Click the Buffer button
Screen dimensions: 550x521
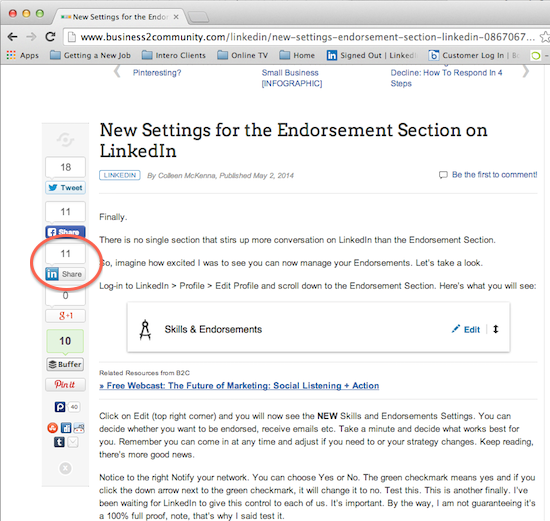click(65, 364)
